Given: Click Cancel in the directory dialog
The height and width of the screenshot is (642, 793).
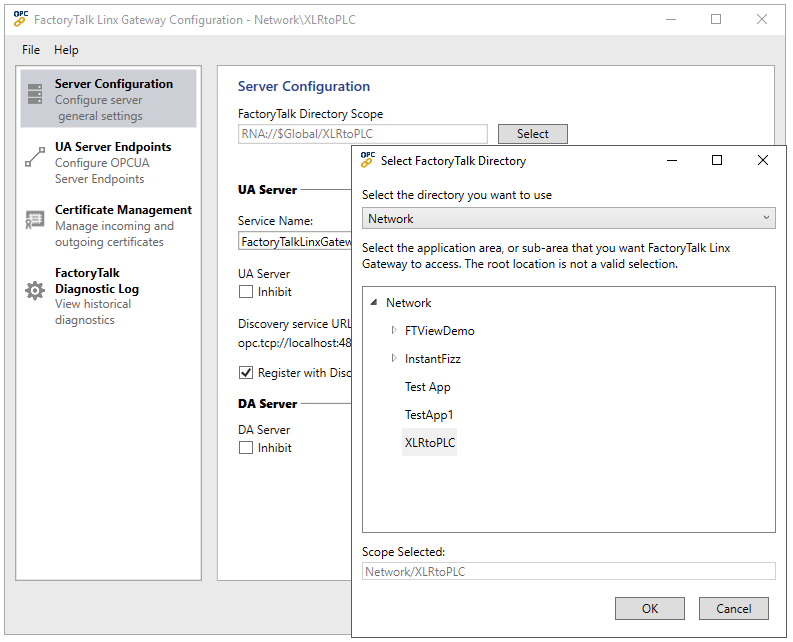Looking at the screenshot, I should [x=734, y=608].
